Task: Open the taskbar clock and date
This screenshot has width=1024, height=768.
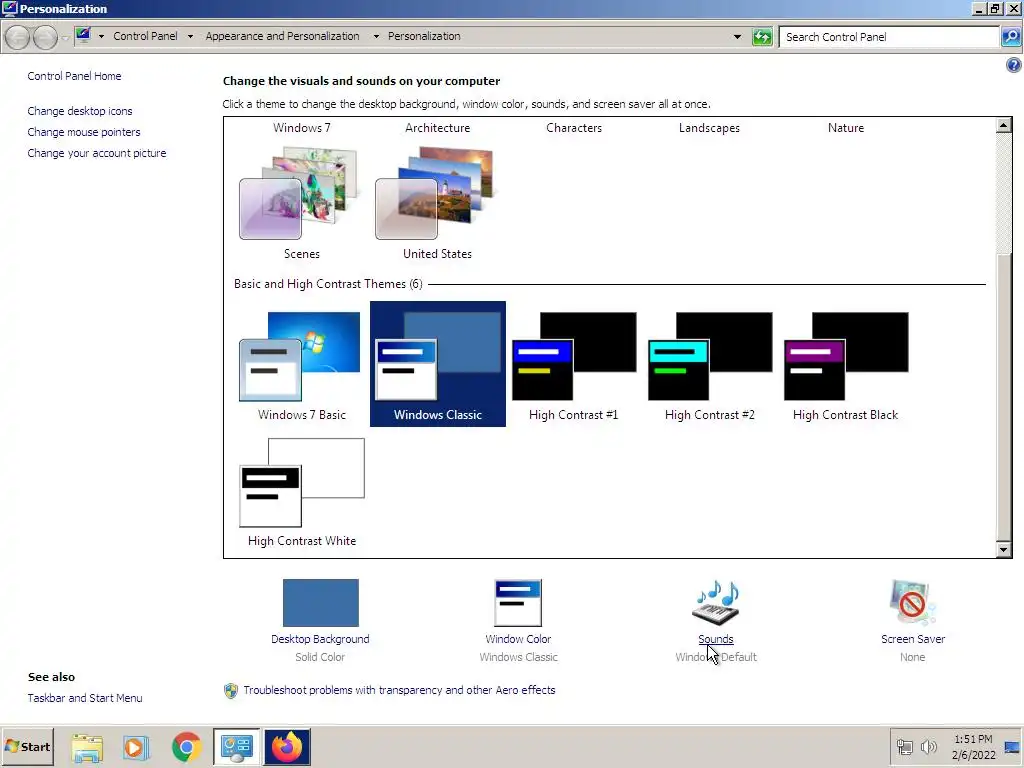Action: 973,746
